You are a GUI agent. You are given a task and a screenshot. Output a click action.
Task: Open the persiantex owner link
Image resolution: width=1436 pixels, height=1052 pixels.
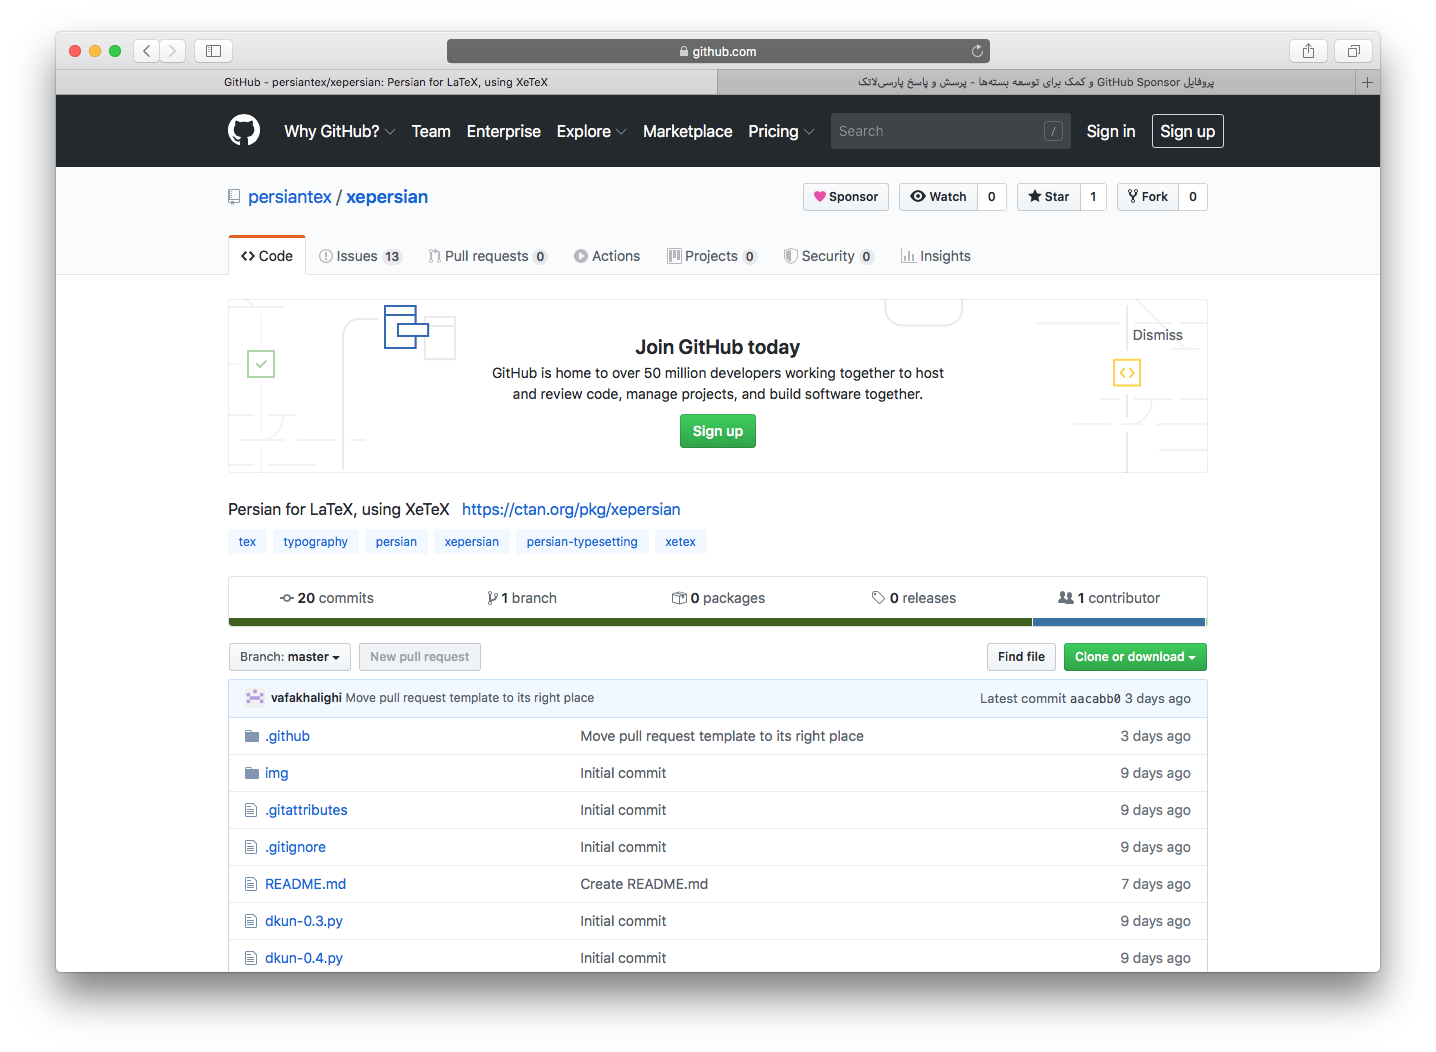point(290,197)
